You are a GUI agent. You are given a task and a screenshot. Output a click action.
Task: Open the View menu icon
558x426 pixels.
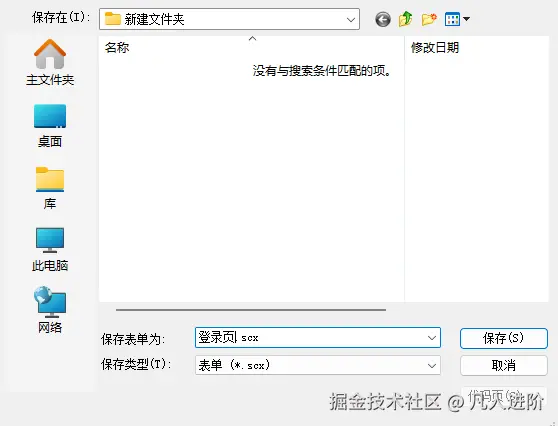pyautogui.click(x=452, y=19)
